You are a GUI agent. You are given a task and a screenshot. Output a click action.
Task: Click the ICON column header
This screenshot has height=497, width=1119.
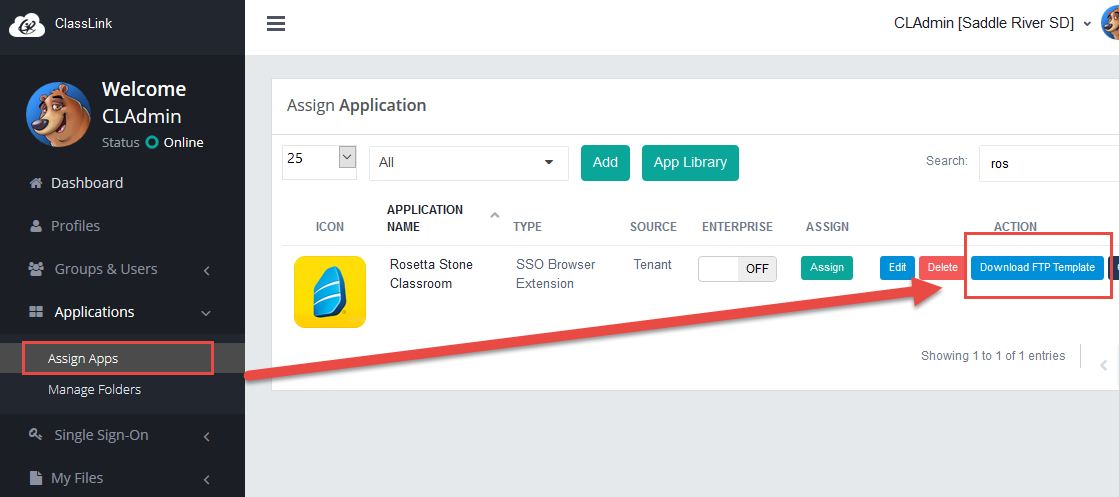click(330, 226)
